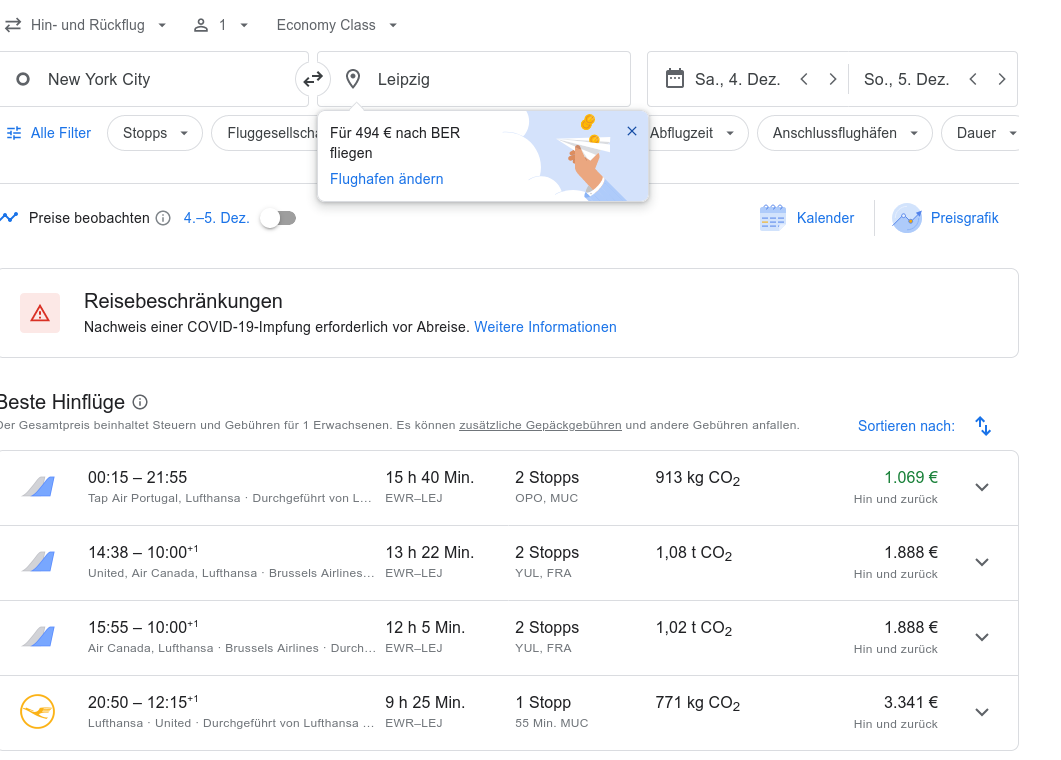The height and width of the screenshot is (760, 1061).
Task: Click Sortieren nach
Action: pos(906,426)
